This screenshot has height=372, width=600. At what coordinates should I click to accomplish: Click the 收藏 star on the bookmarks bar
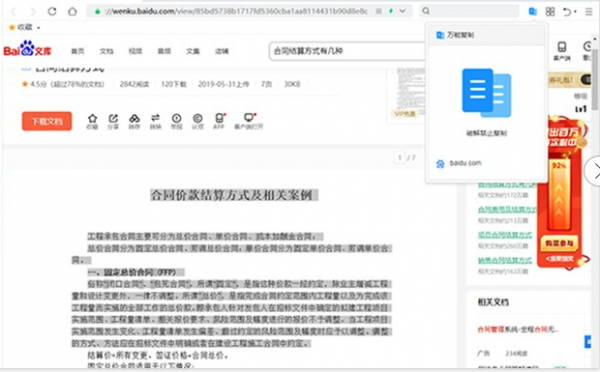pyautogui.click(x=12, y=27)
